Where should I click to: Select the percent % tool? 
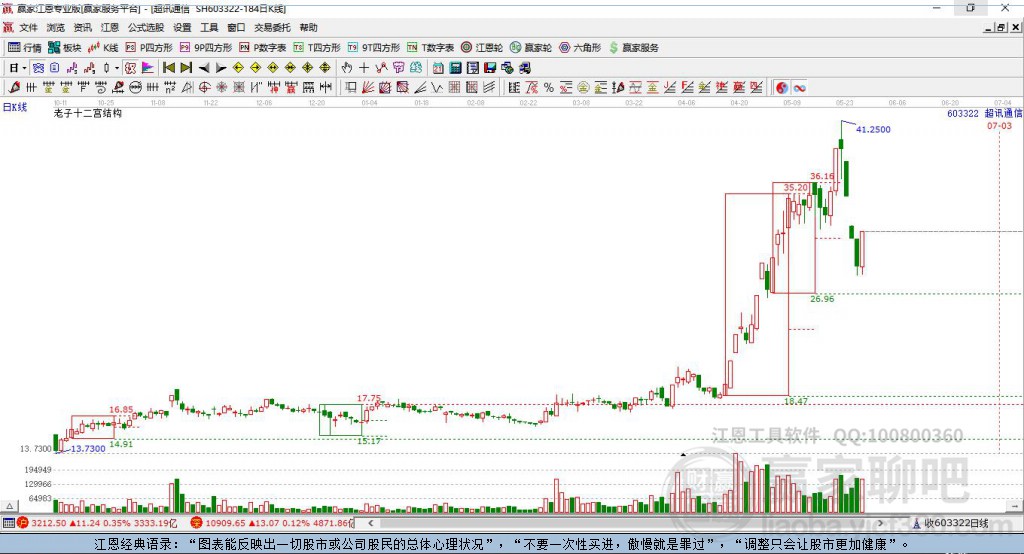pos(549,88)
